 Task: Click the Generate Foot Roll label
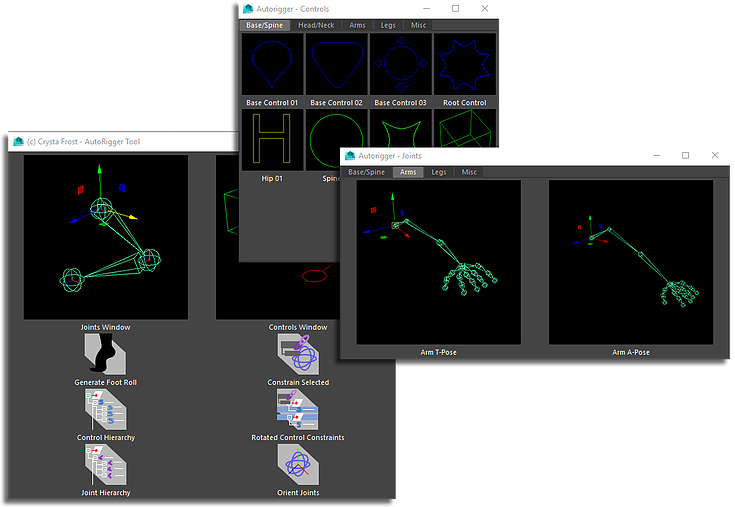[105, 382]
